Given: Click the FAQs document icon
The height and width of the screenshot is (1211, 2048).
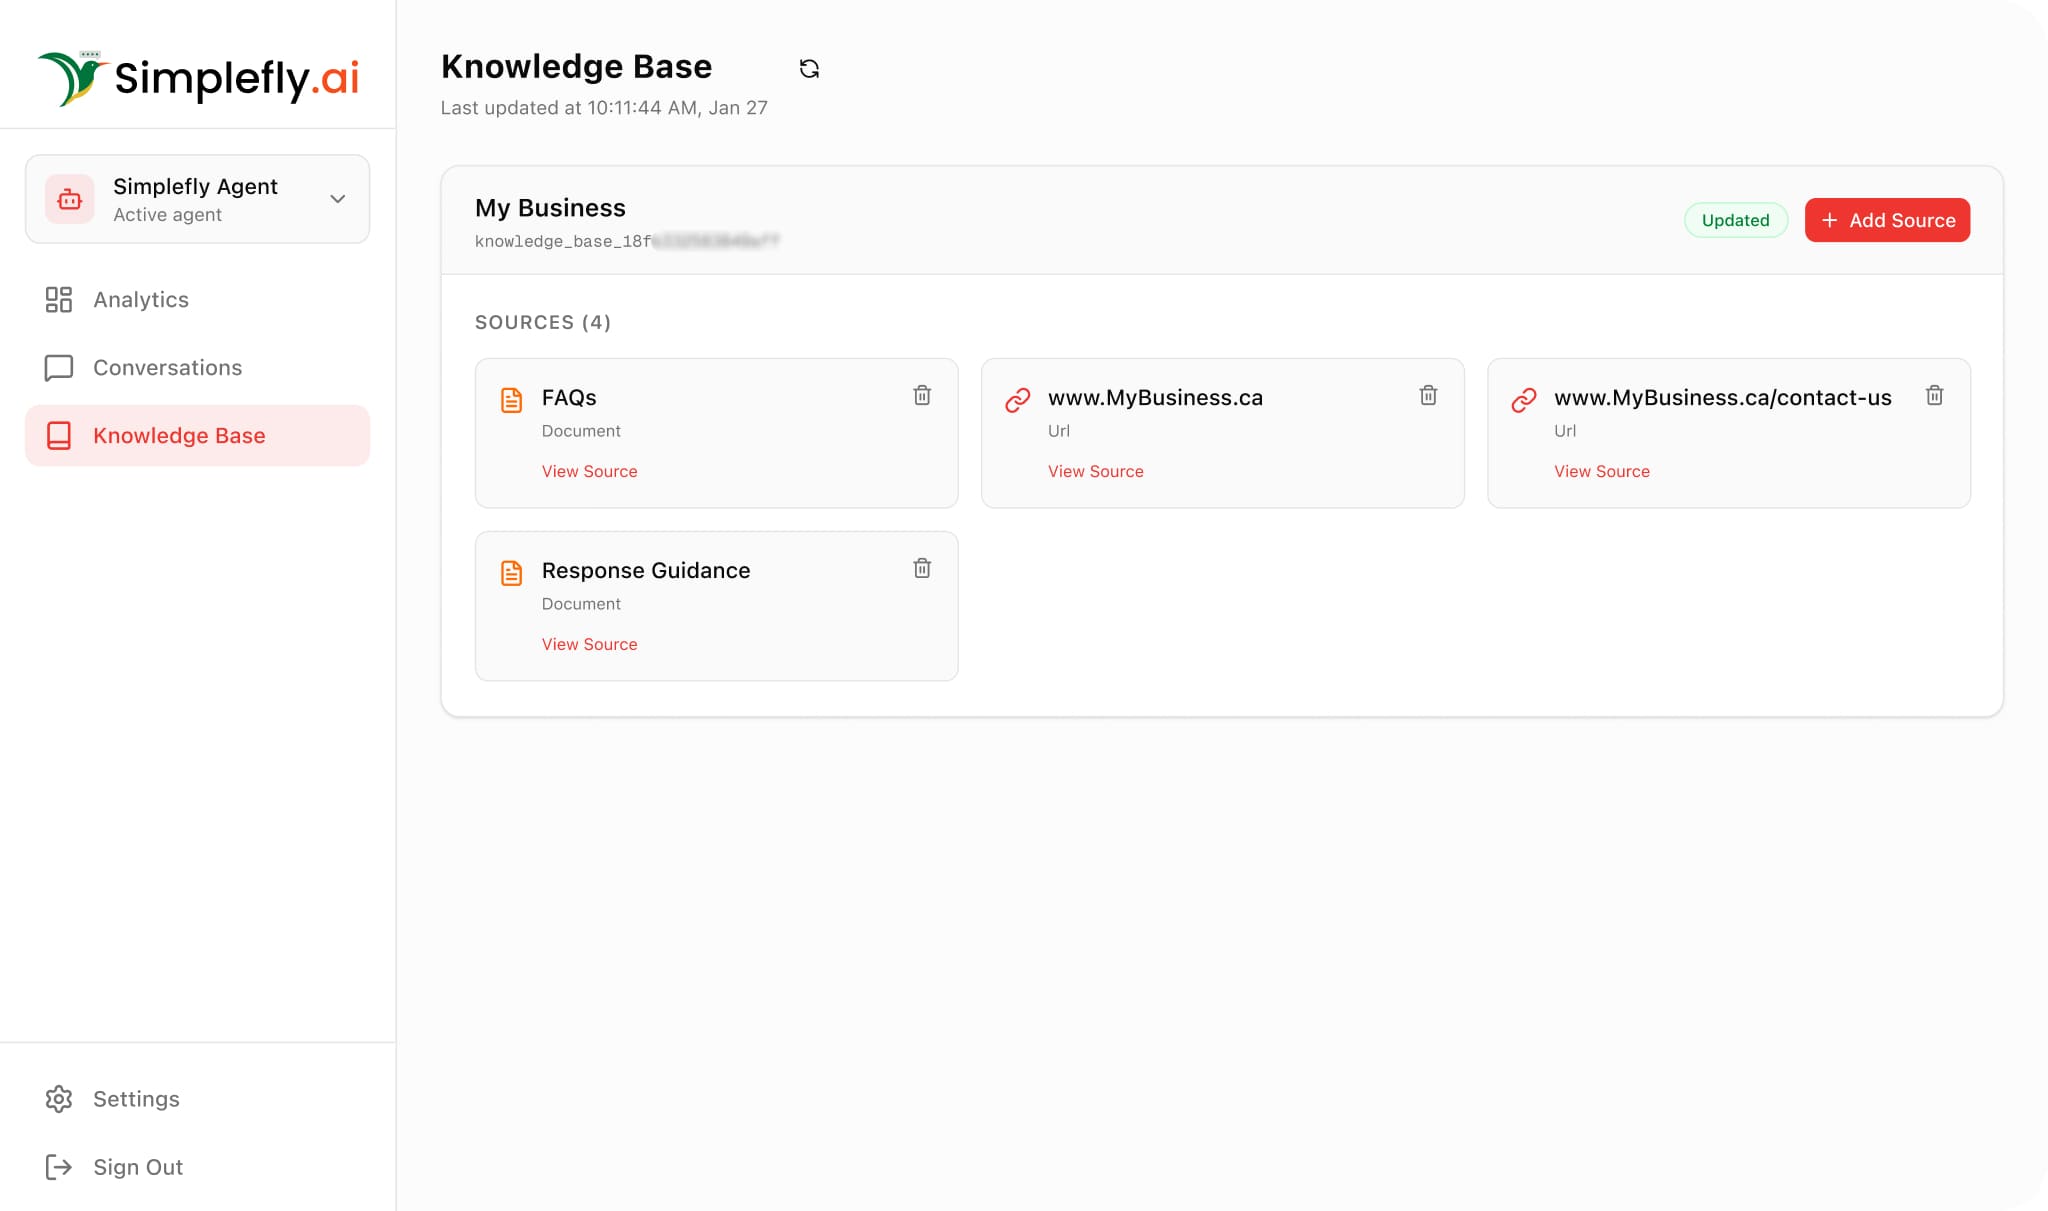Looking at the screenshot, I should (x=511, y=400).
